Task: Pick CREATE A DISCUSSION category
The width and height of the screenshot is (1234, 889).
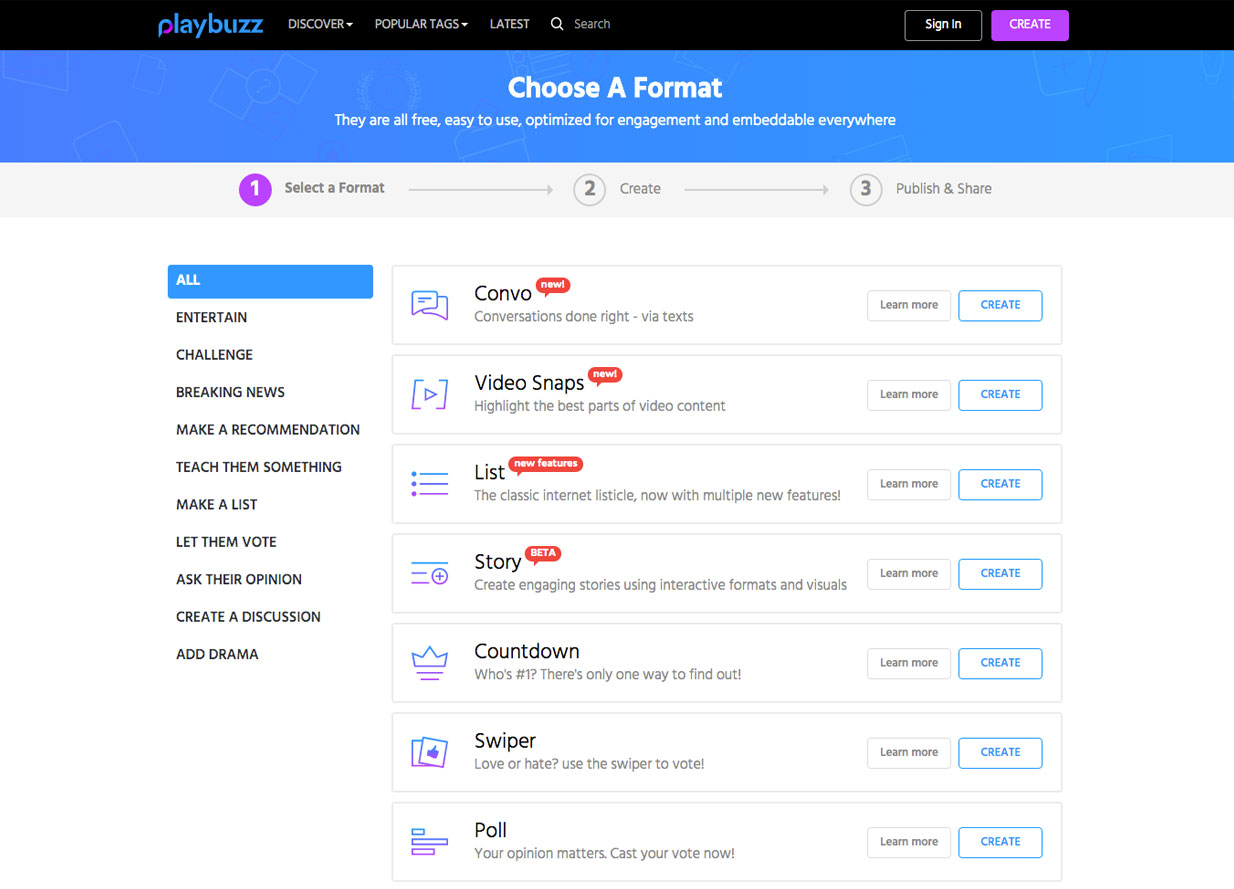Action: coord(248,617)
